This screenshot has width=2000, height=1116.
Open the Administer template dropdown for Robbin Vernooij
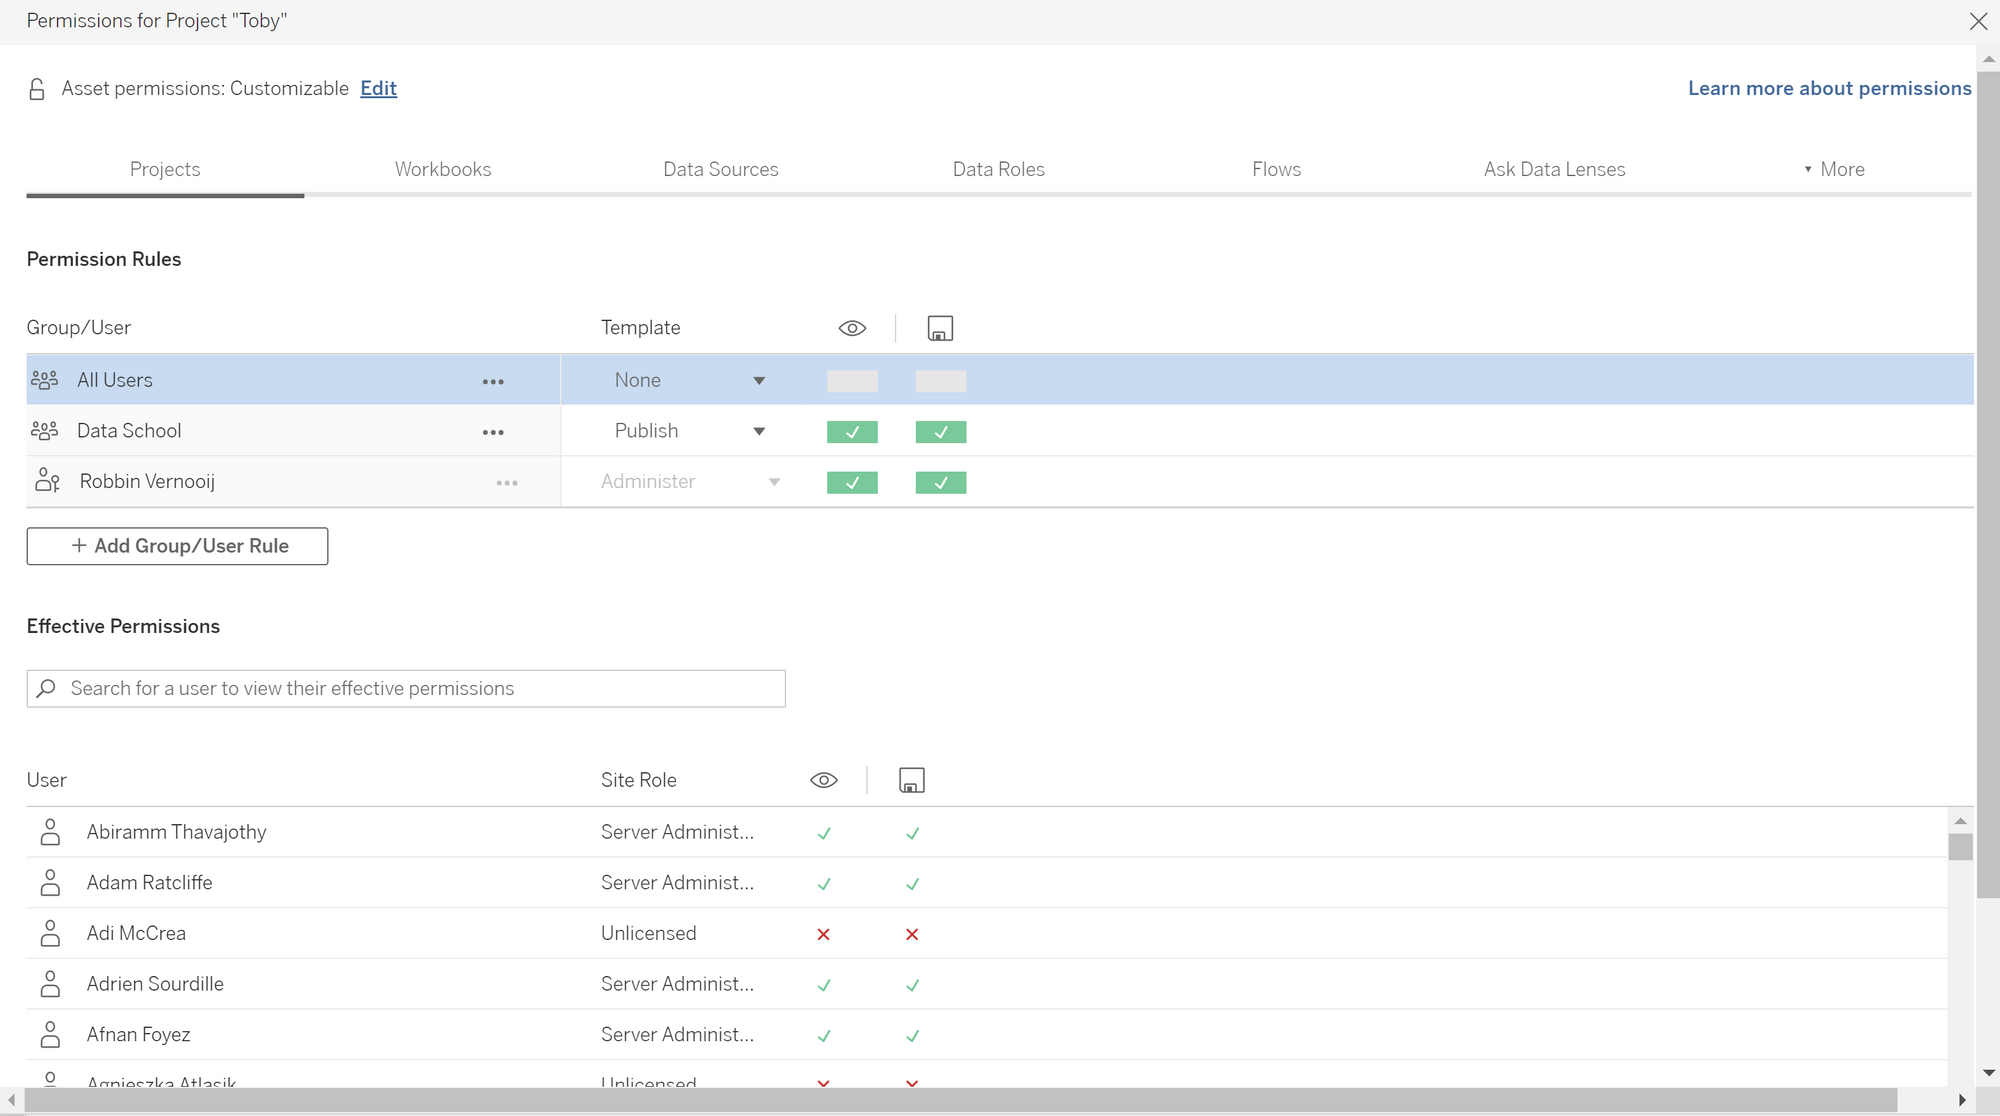pyautogui.click(x=690, y=482)
